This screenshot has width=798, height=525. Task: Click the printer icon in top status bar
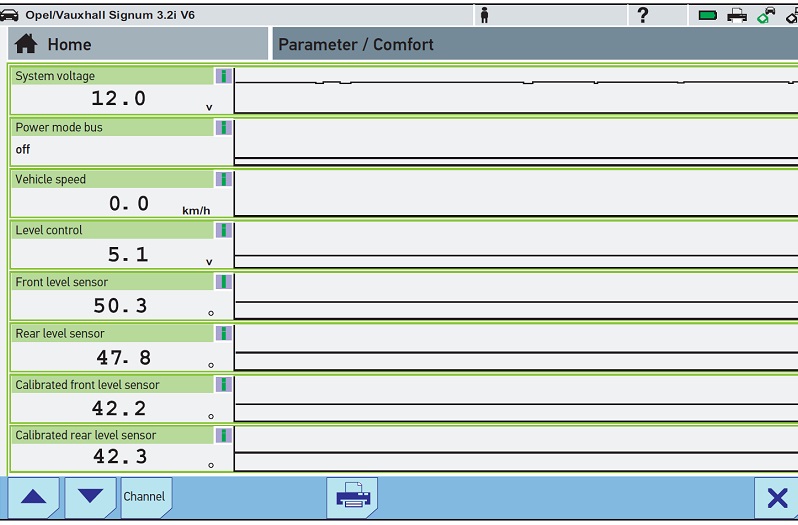(737, 14)
